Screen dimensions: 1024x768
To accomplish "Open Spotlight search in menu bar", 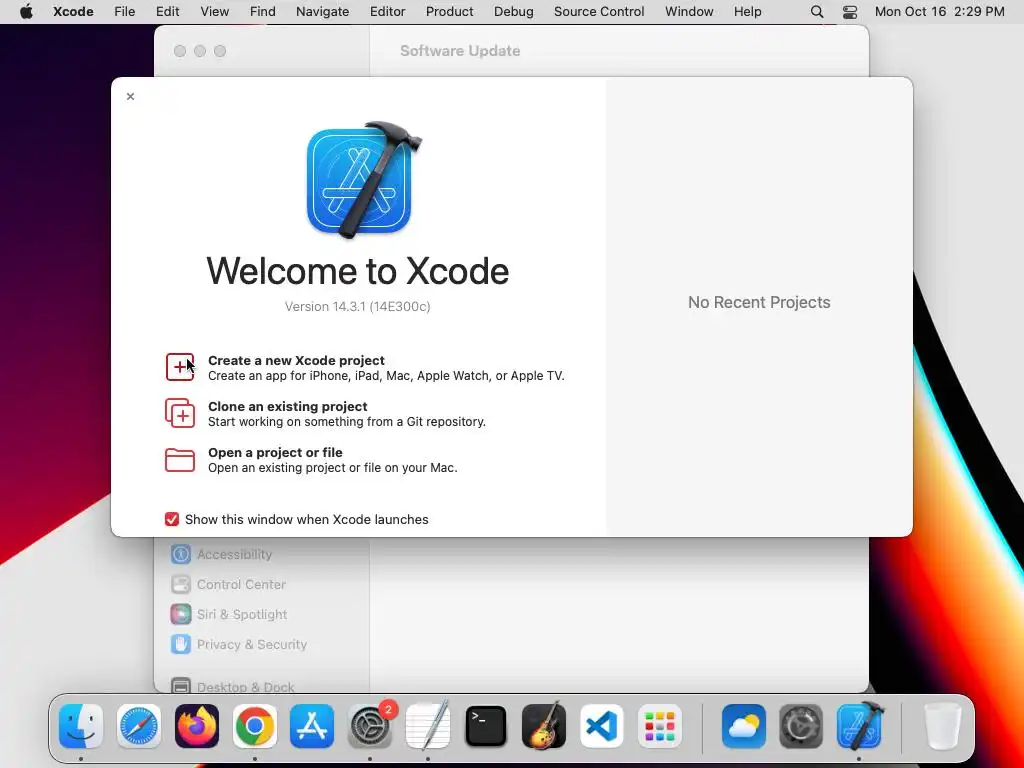I will pyautogui.click(x=817, y=12).
